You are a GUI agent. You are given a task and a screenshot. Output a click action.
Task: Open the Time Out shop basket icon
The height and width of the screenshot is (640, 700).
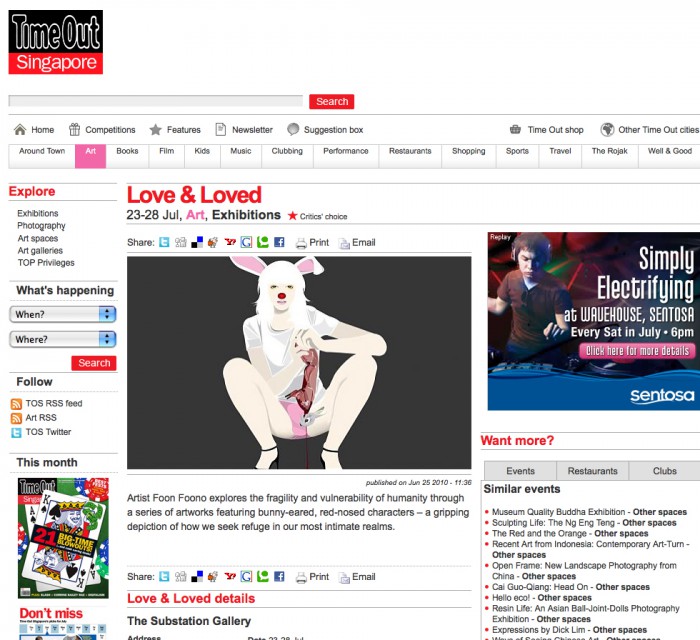(x=515, y=130)
